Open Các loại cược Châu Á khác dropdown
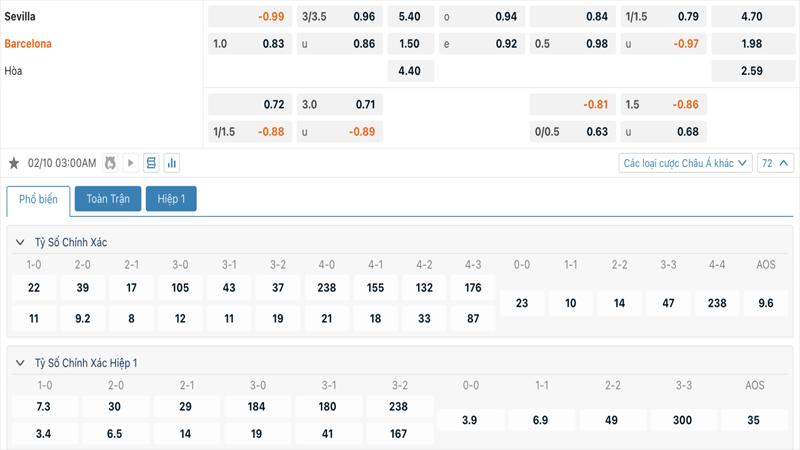 click(685, 163)
